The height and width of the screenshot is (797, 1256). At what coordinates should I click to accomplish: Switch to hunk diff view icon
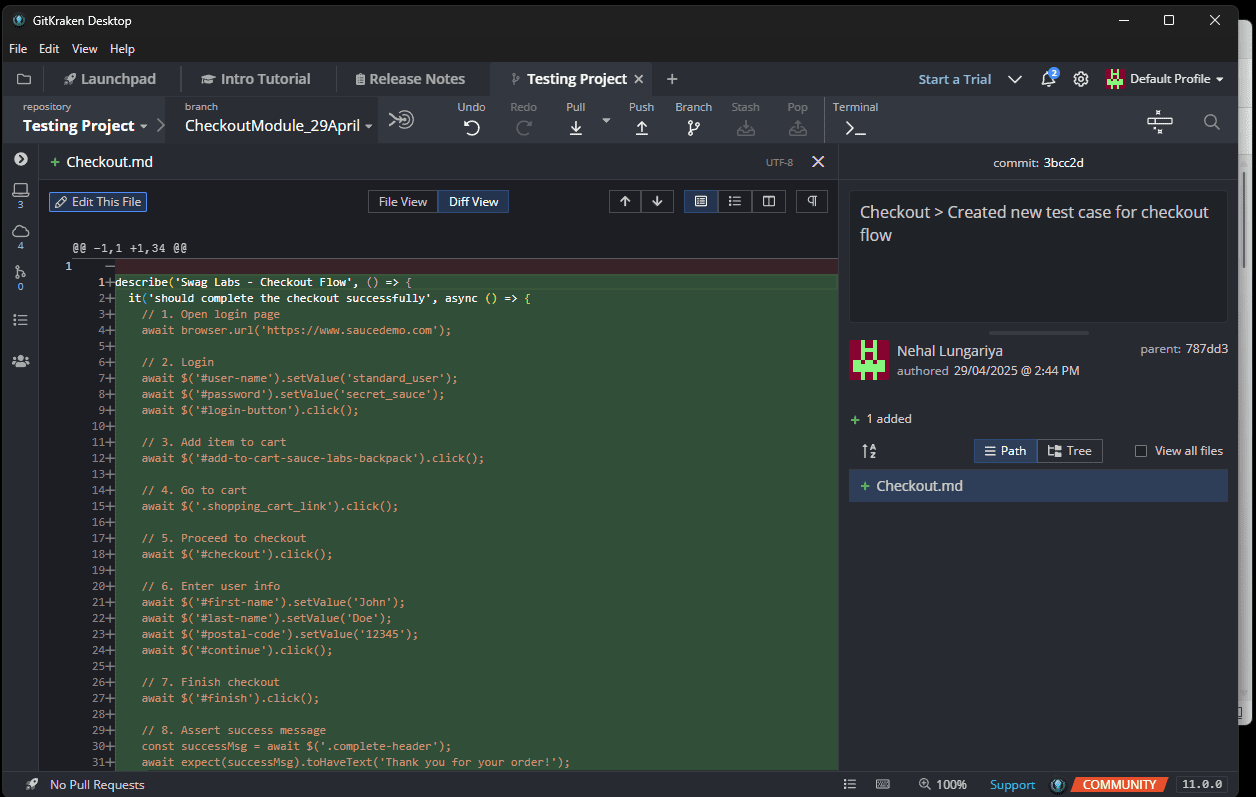coord(701,201)
